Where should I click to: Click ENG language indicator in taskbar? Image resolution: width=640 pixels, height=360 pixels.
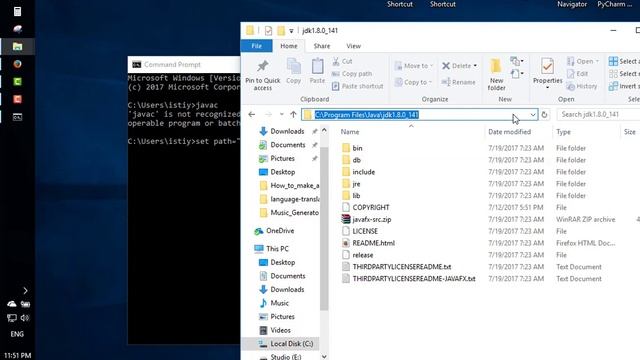point(17,334)
